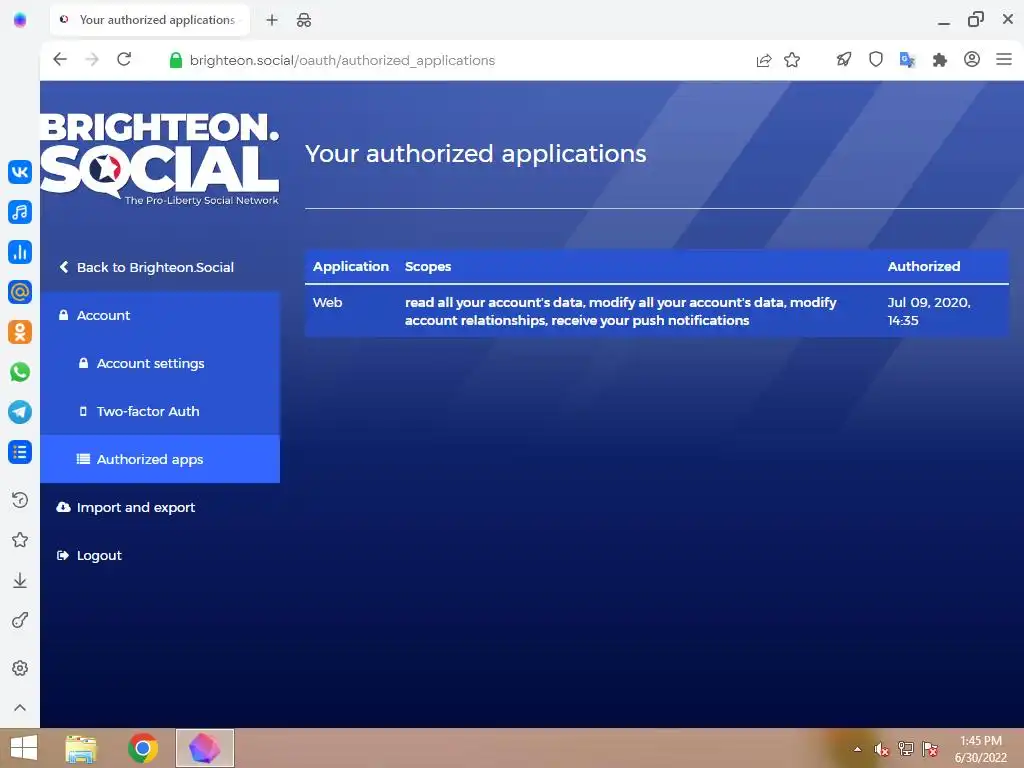Open the blue list sidebar icon

tap(20, 452)
